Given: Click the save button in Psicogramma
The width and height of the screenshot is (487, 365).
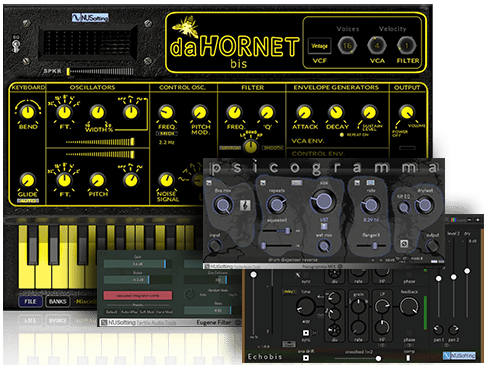Looking at the screenshot, I should (x=389, y=260).
